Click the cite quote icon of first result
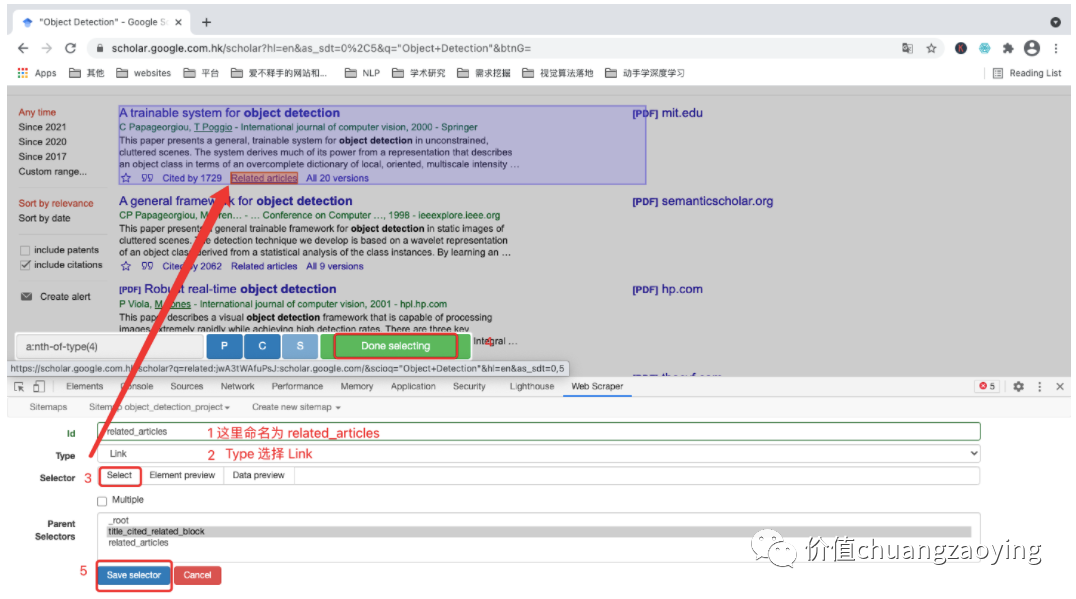Screen dimensions: 1076x599 [147, 178]
